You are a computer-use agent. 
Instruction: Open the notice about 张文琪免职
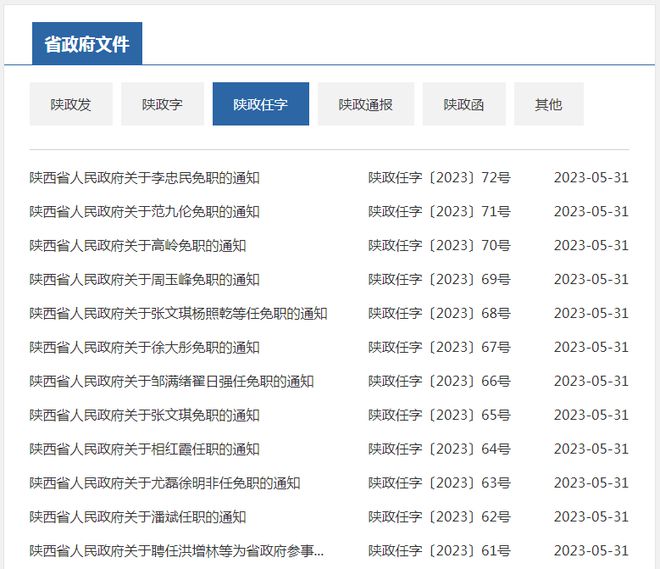click(144, 415)
